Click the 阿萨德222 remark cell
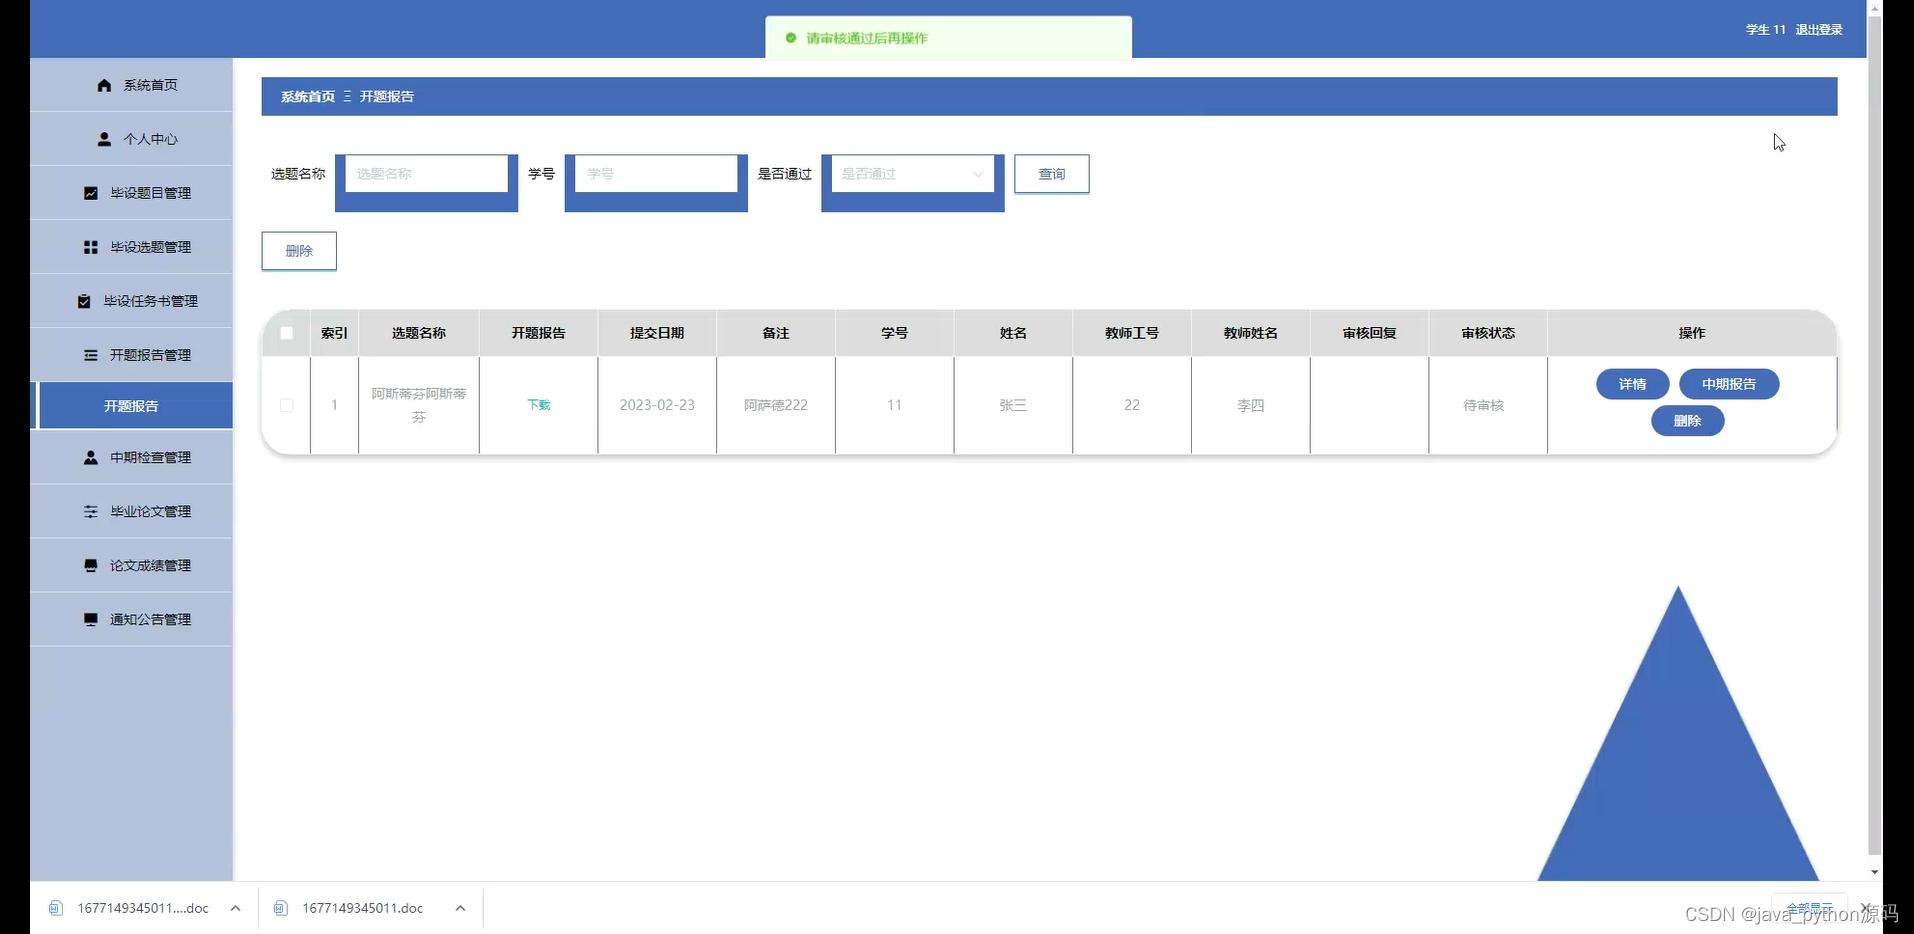 pos(775,405)
